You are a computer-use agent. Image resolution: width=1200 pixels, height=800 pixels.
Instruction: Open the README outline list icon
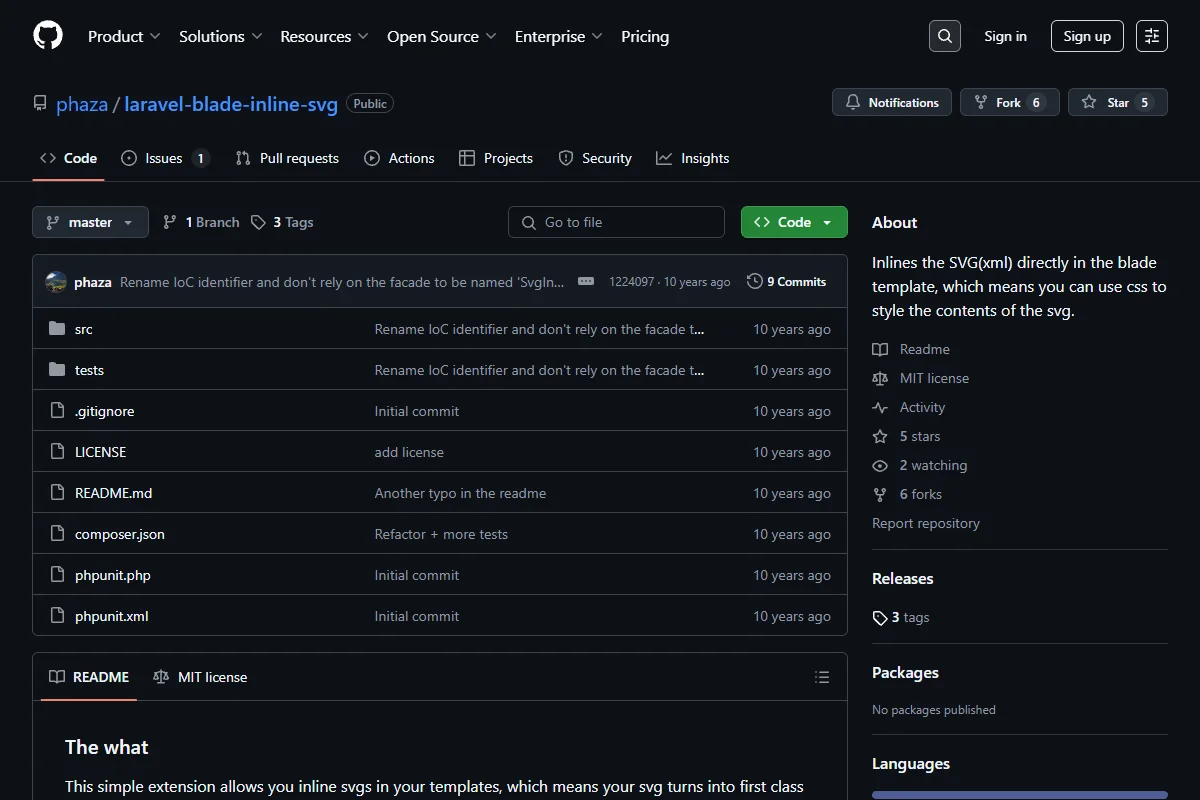822,677
